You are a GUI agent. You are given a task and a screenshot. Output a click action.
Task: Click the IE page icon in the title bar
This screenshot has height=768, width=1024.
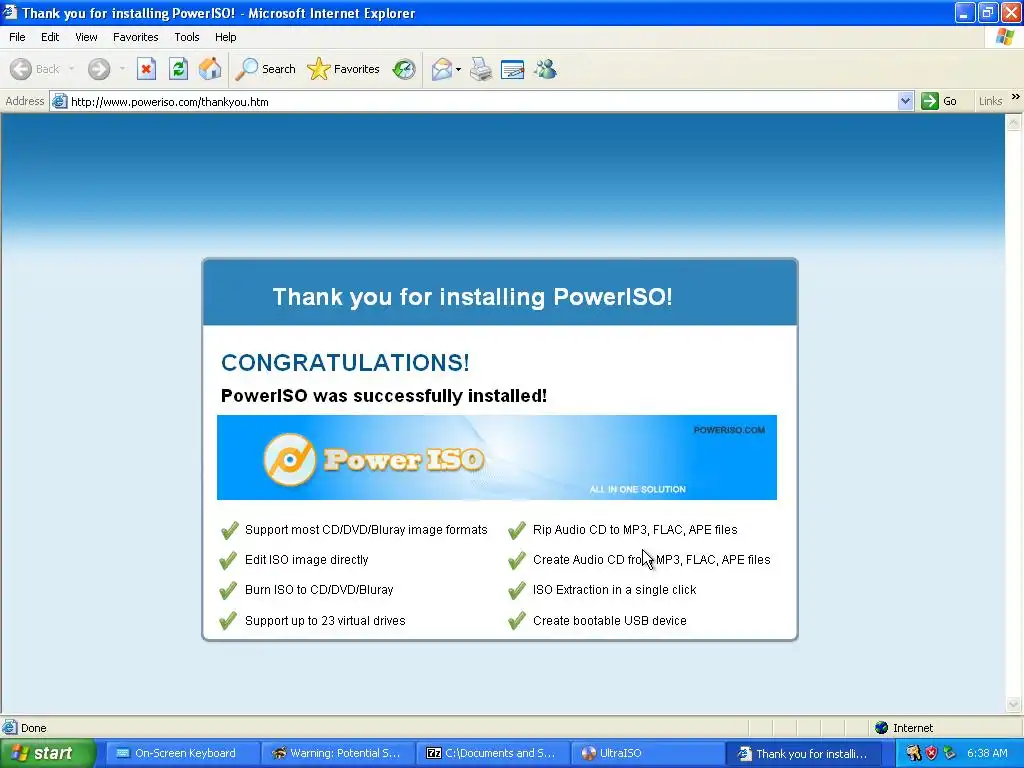tap(9, 12)
